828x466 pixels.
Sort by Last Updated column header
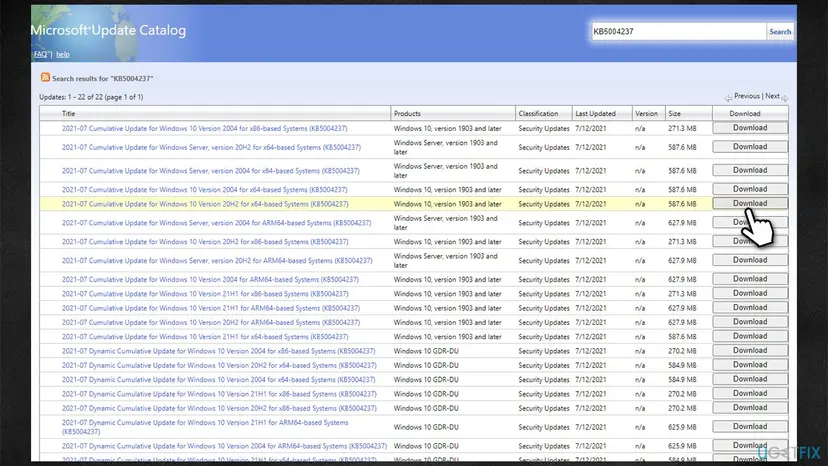595,114
